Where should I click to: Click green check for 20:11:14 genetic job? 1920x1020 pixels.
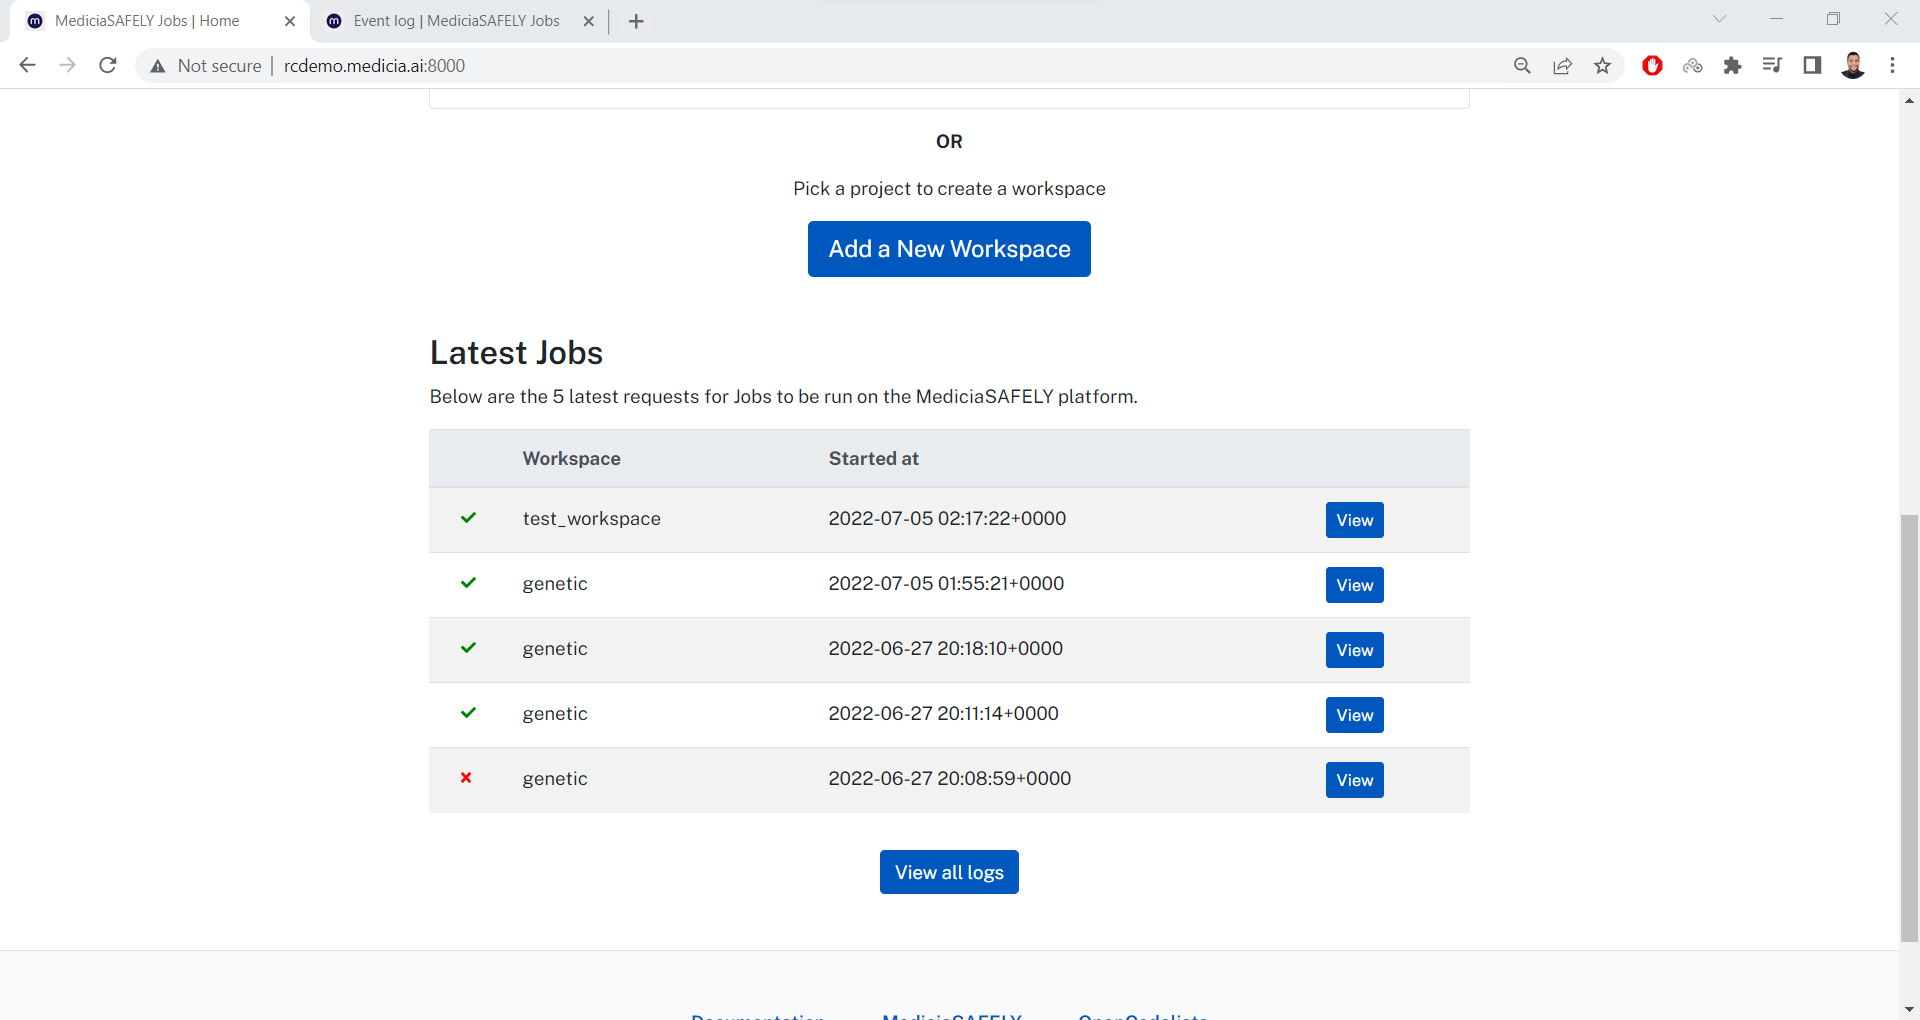coord(468,713)
